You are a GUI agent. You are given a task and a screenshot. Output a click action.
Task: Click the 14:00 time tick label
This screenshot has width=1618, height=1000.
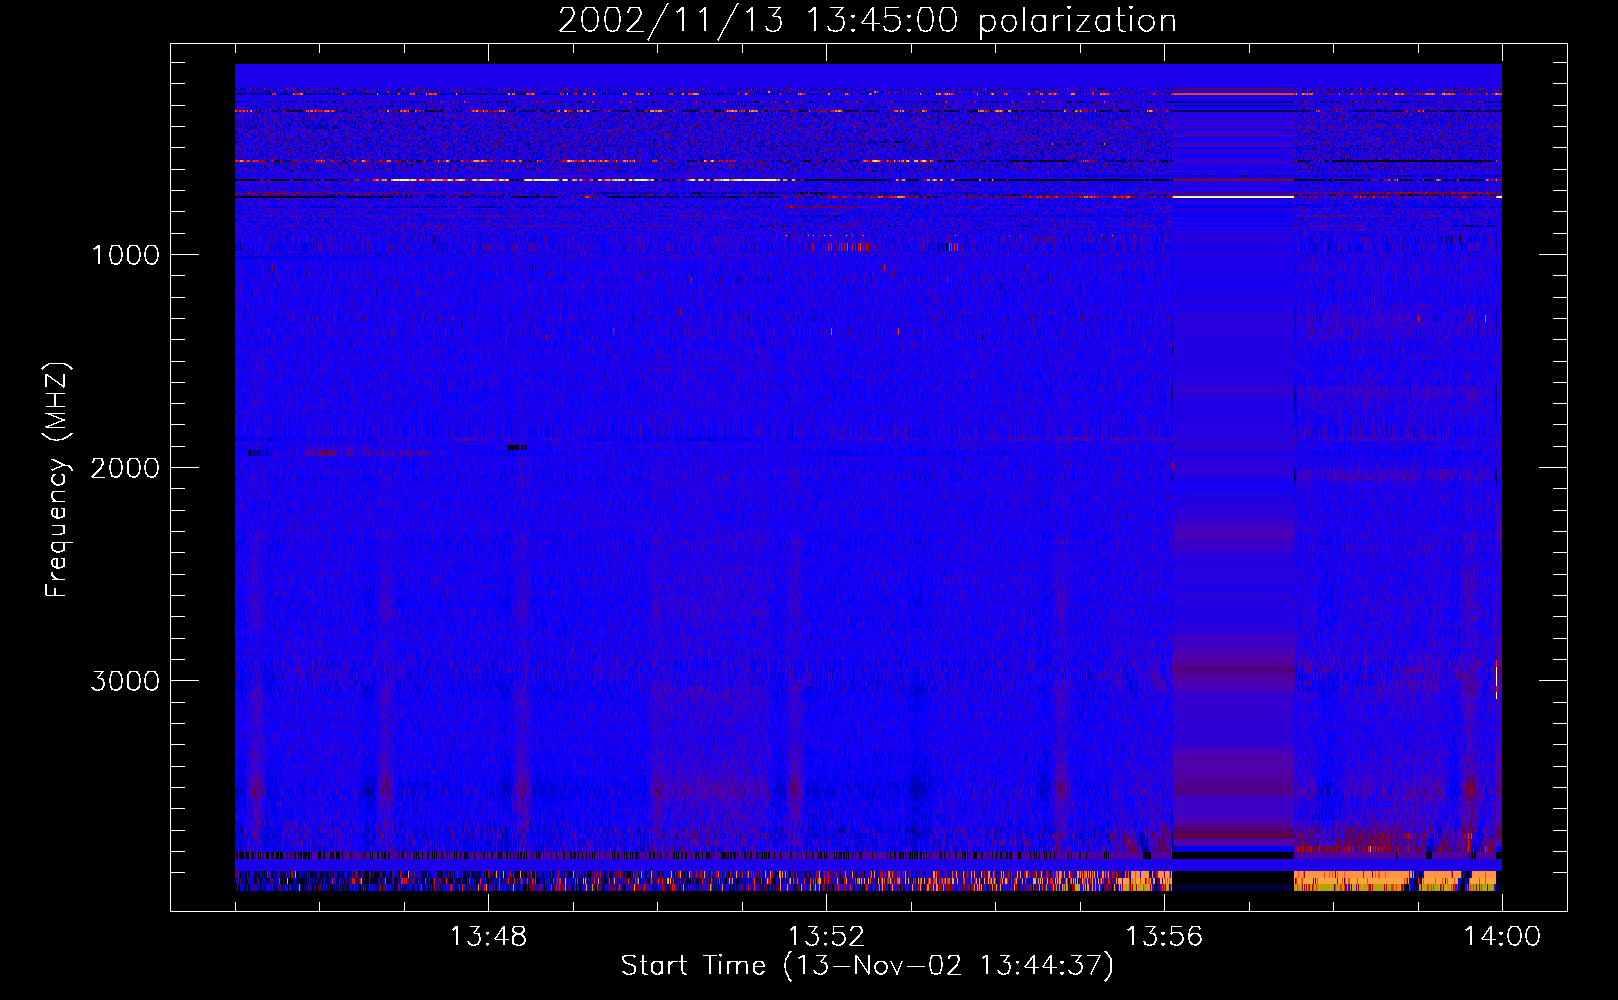(1502, 937)
